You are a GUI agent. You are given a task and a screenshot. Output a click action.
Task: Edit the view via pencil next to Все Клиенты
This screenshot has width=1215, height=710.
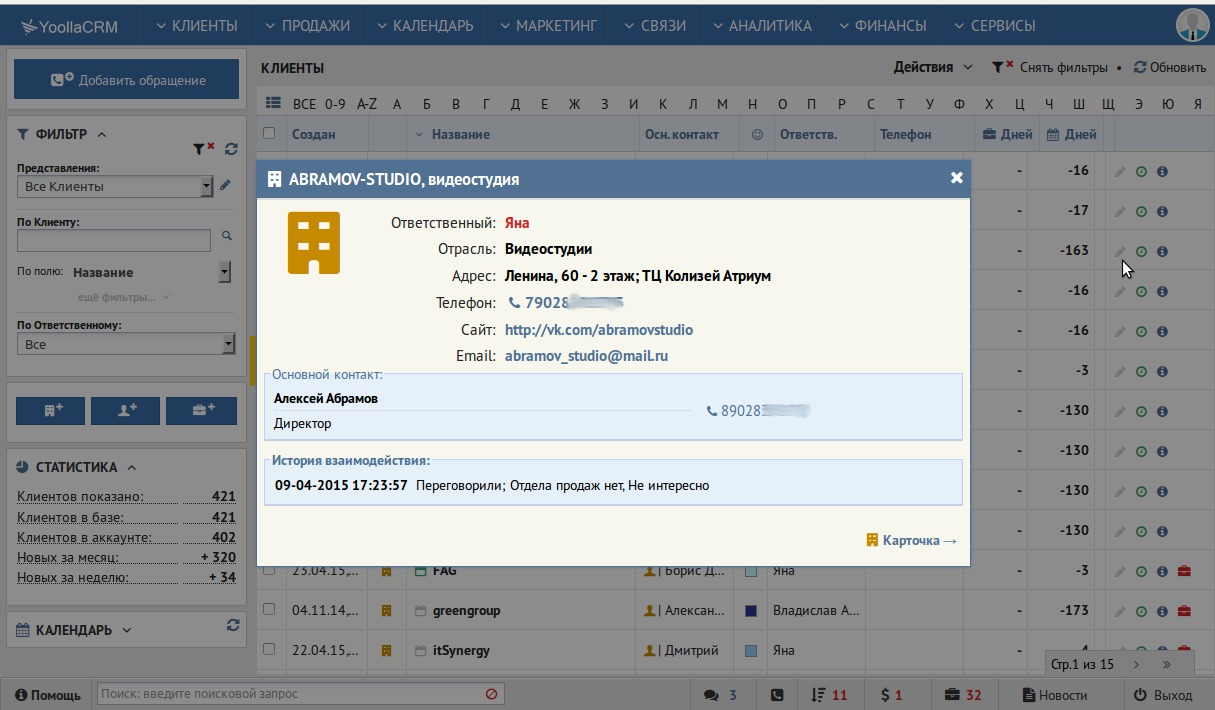[225, 185]
